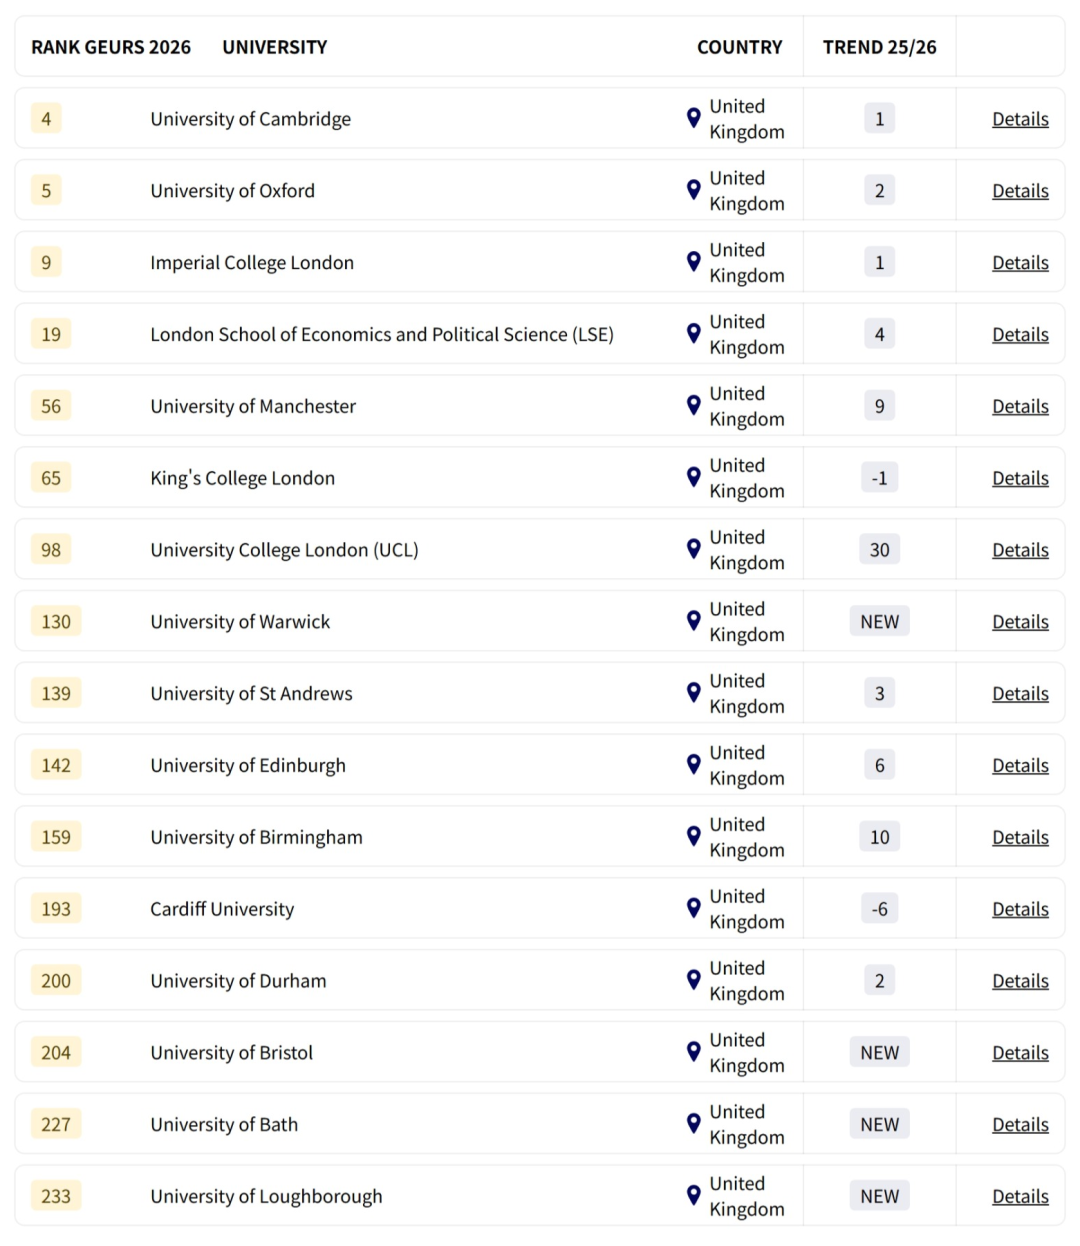Select the TREND 25/26 column header

point(879,47)
